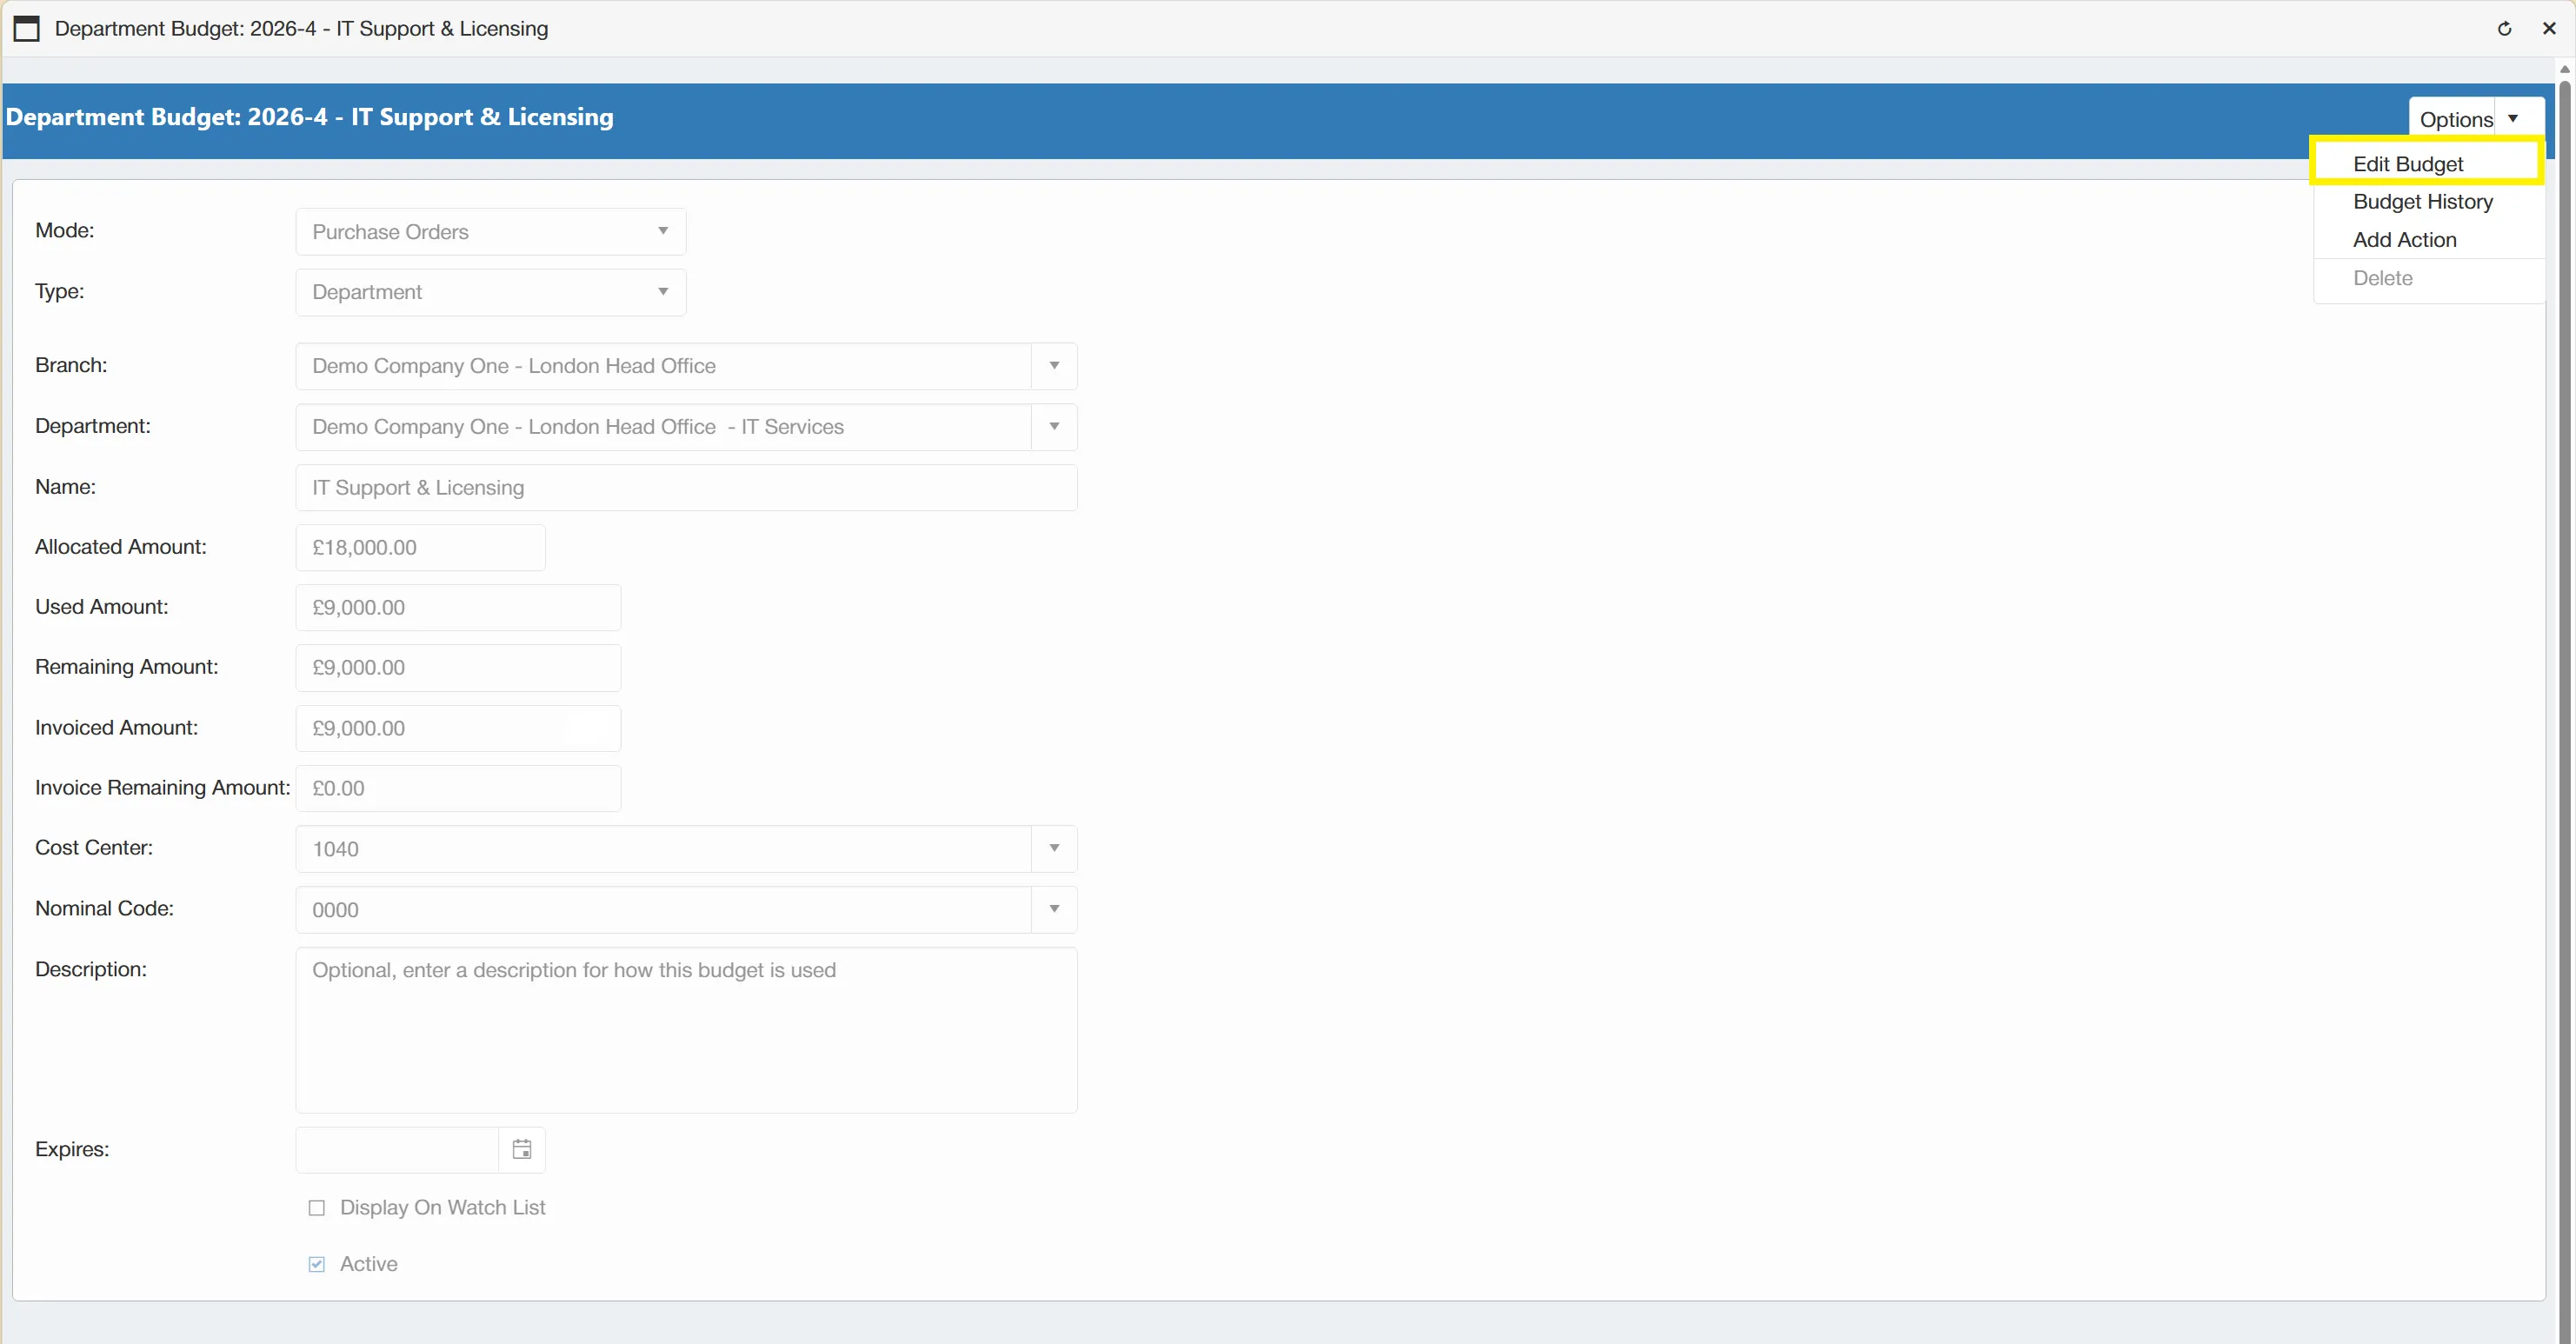Screen dimensions: 2576x1344
Task: Toggle the Active checkbox
Action: pos(317,1264)
